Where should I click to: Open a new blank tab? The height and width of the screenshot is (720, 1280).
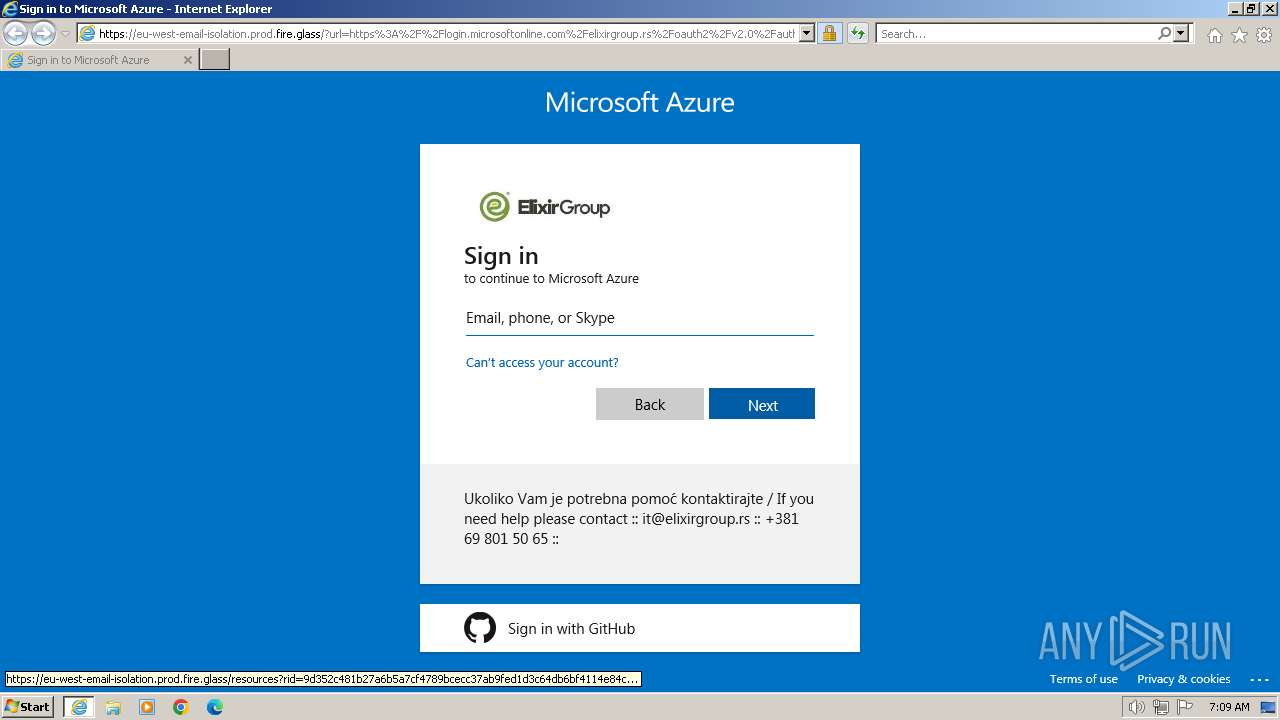[x=215, y=60]
